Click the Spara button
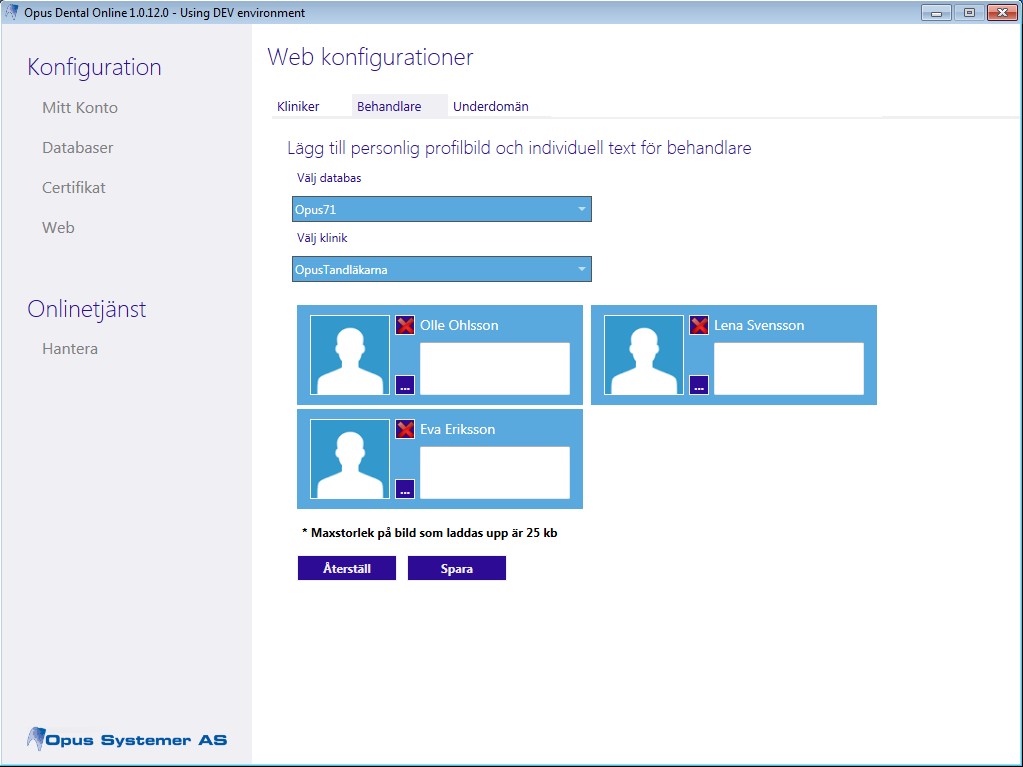Screen dimensions: 1023x767 [457, 568]
